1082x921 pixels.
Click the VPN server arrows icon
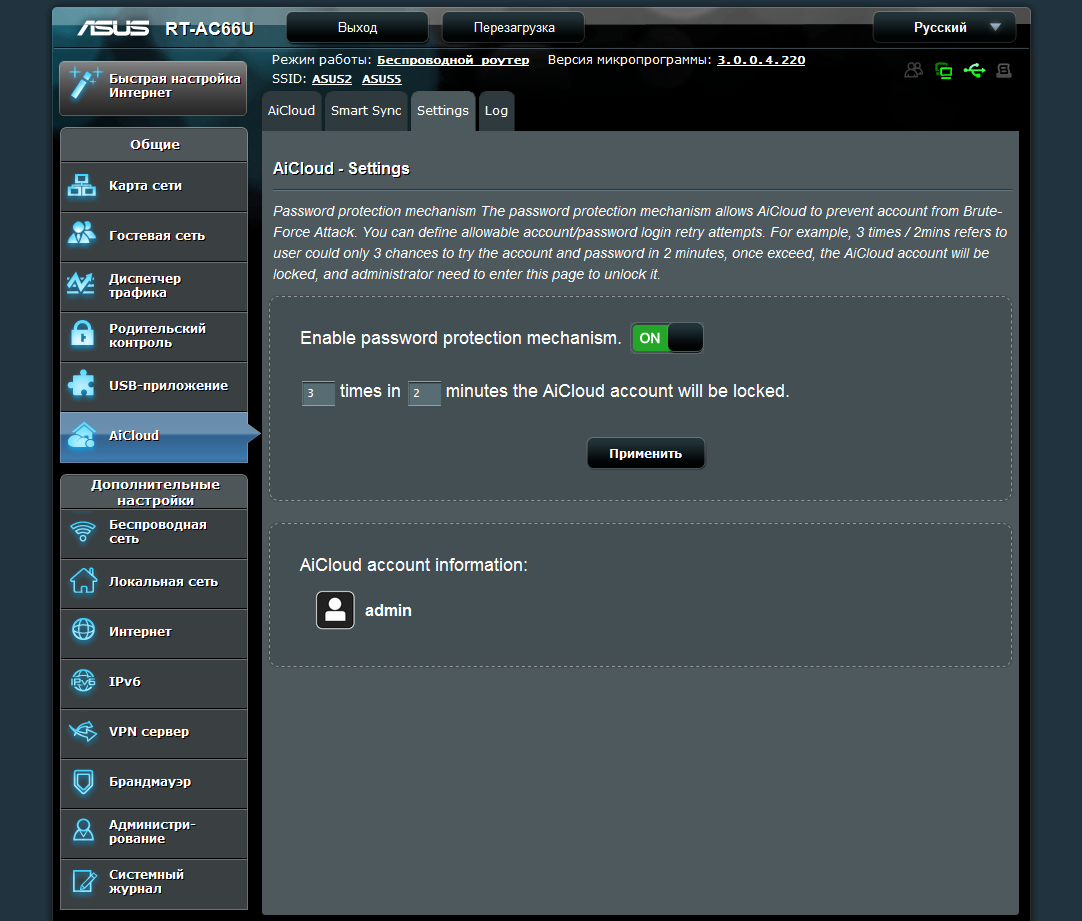point(83,731)
